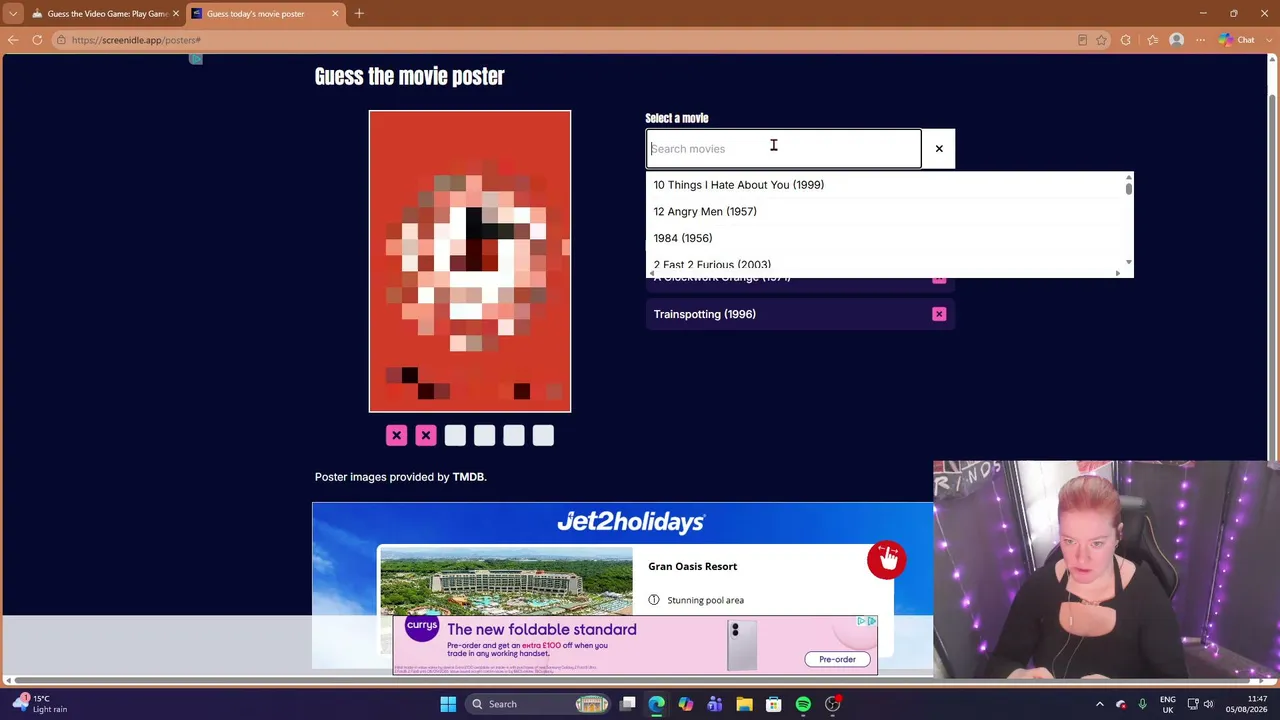Close the Guess the Video Game tab

[176, 14]
